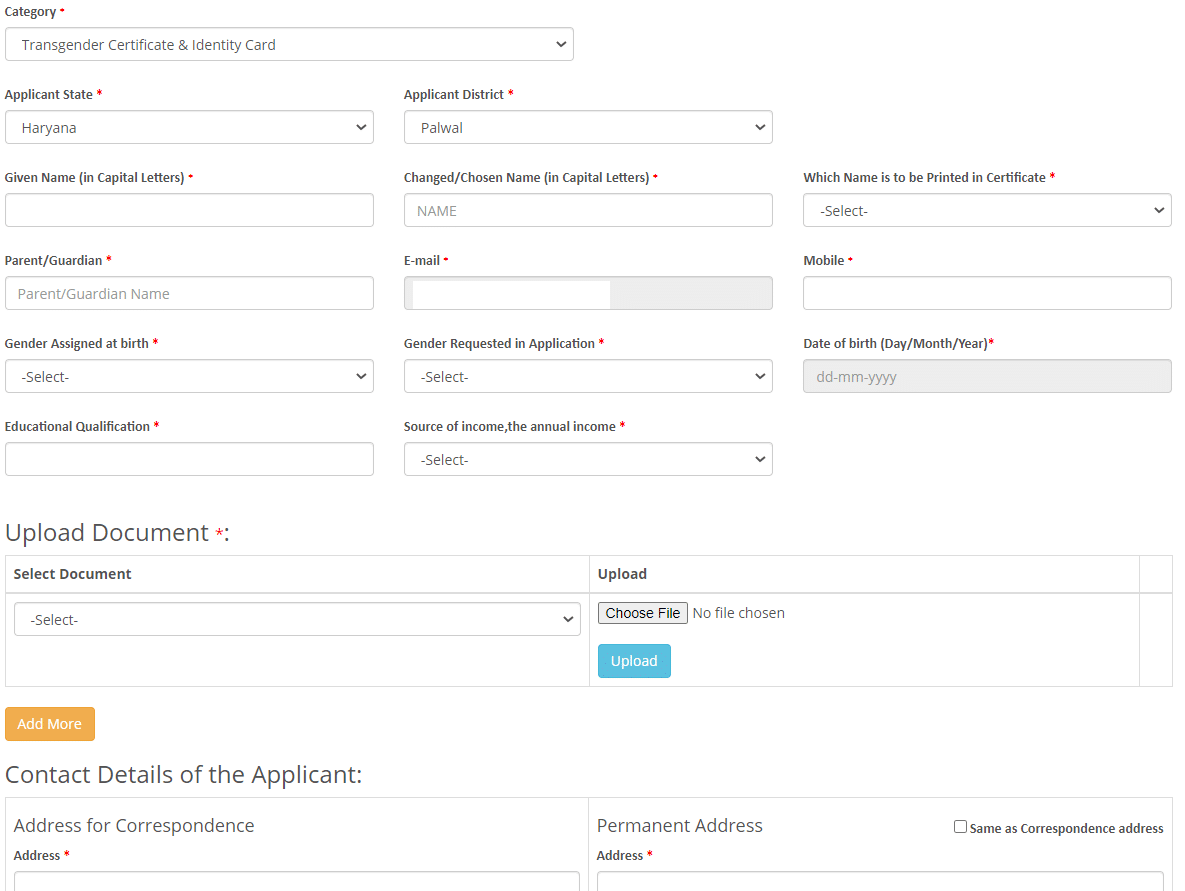Click the Add More button
Viewport: 1185px width, 891px height.
pyautogui.click(x=50, y=724)
